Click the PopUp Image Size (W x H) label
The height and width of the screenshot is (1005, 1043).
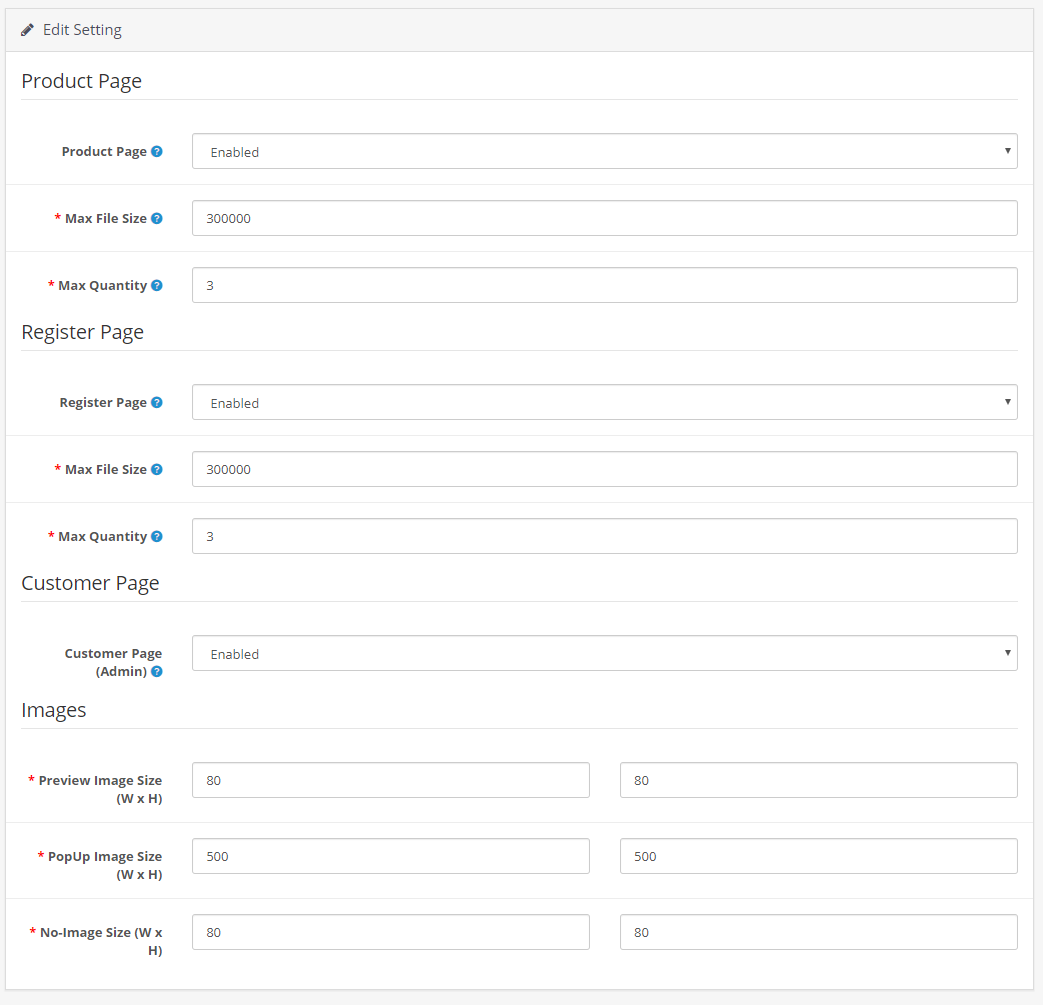coord(100,865)
